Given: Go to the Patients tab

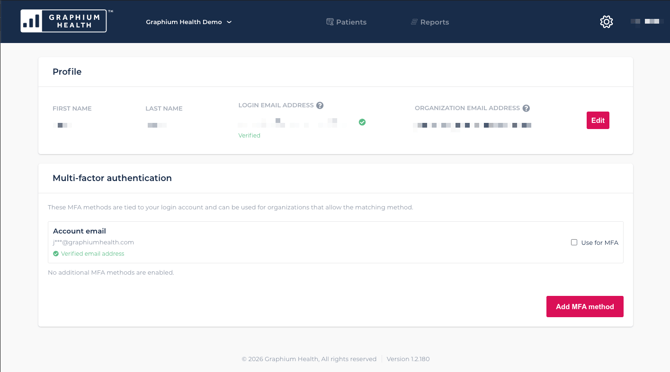Looking at the screenshot, I should pos(346,22).
